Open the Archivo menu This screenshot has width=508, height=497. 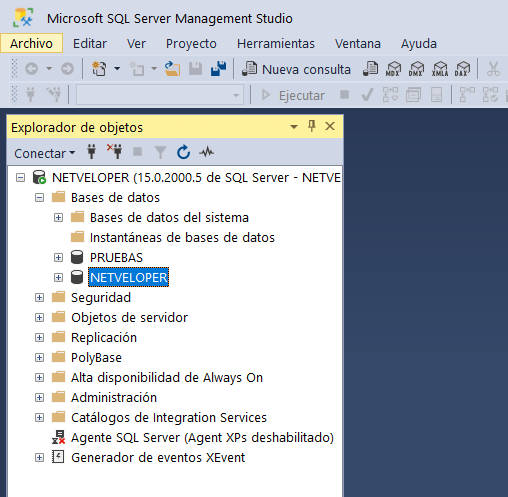(31, 43)
